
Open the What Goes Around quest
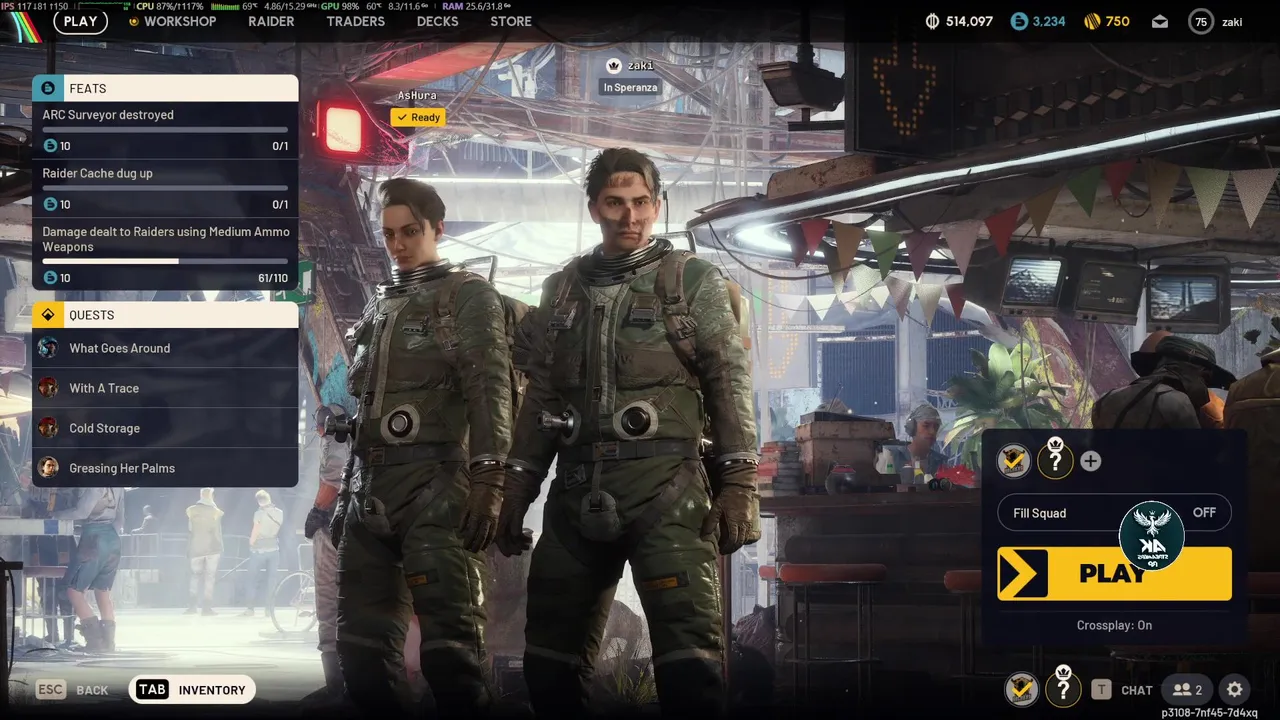click(x=165, y=348)
